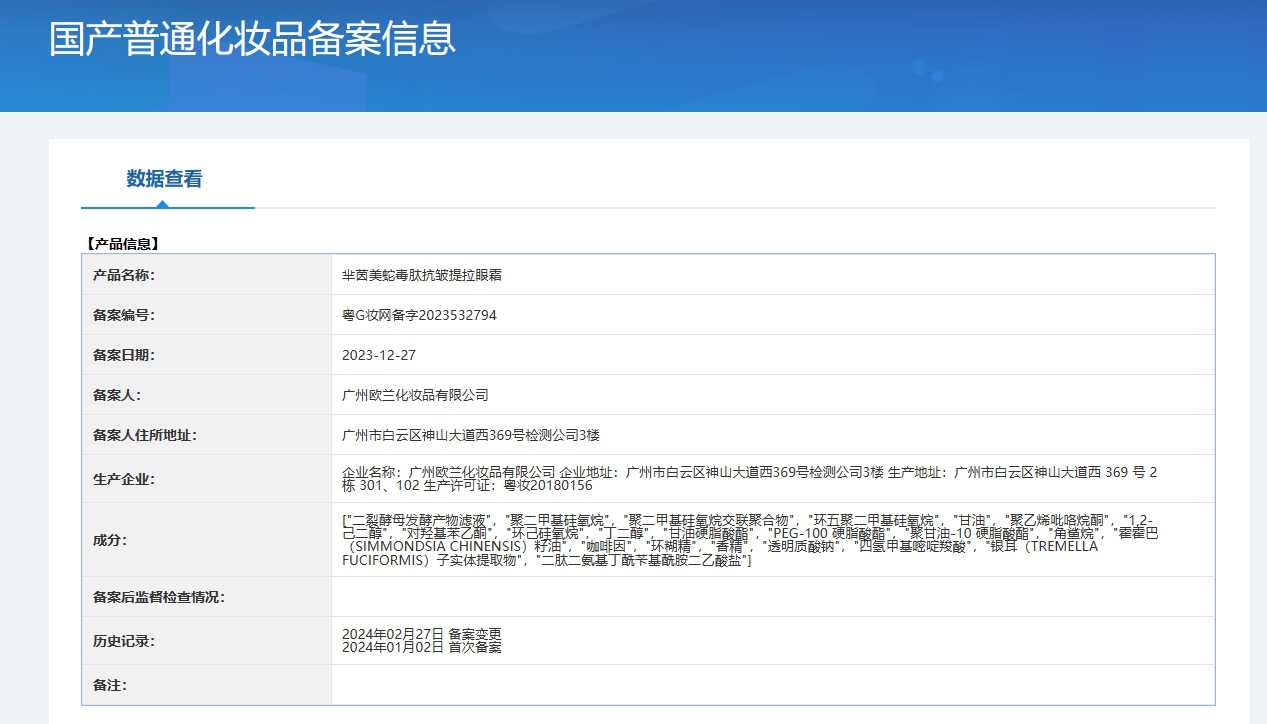The image size is (1267, 724).
Task: Click the ingredients list text
Action: 750,540
